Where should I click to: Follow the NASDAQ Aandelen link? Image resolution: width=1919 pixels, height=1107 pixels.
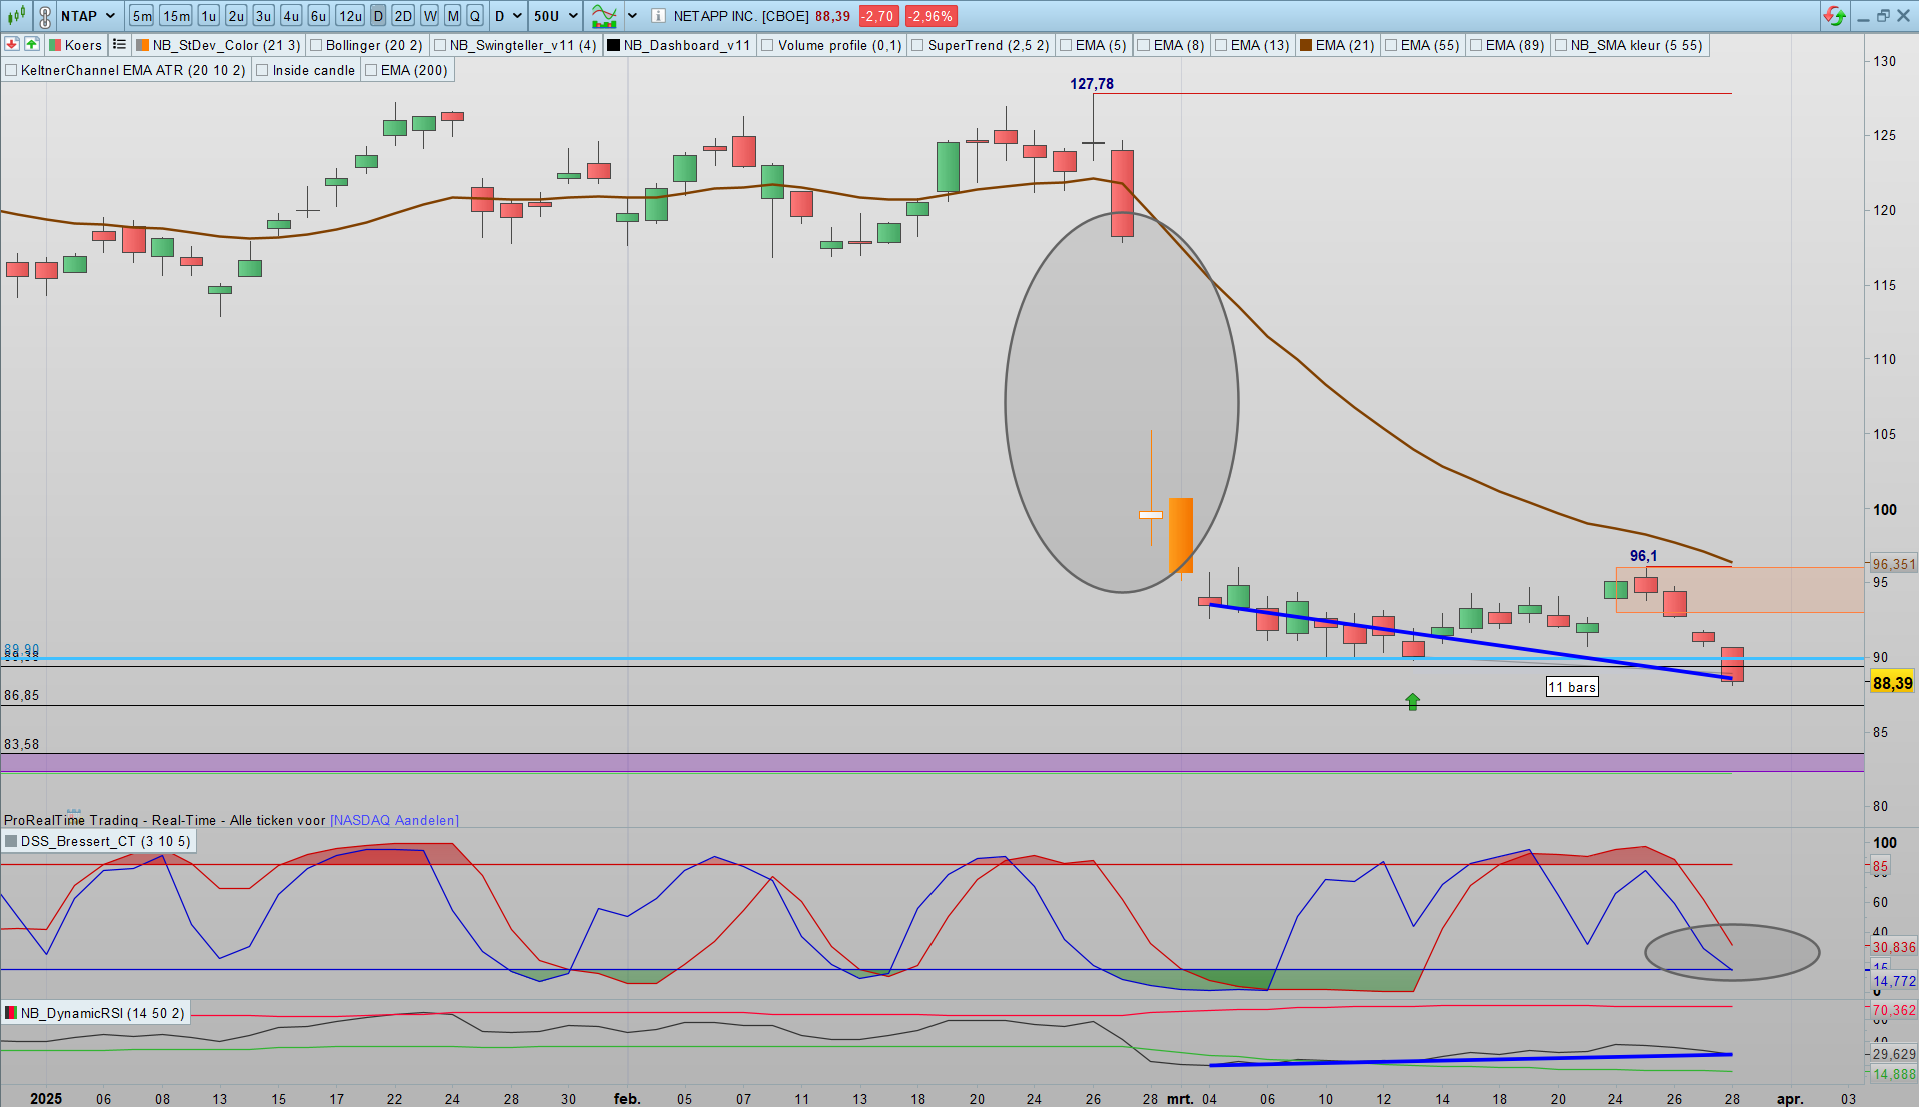tap(394, 820)
